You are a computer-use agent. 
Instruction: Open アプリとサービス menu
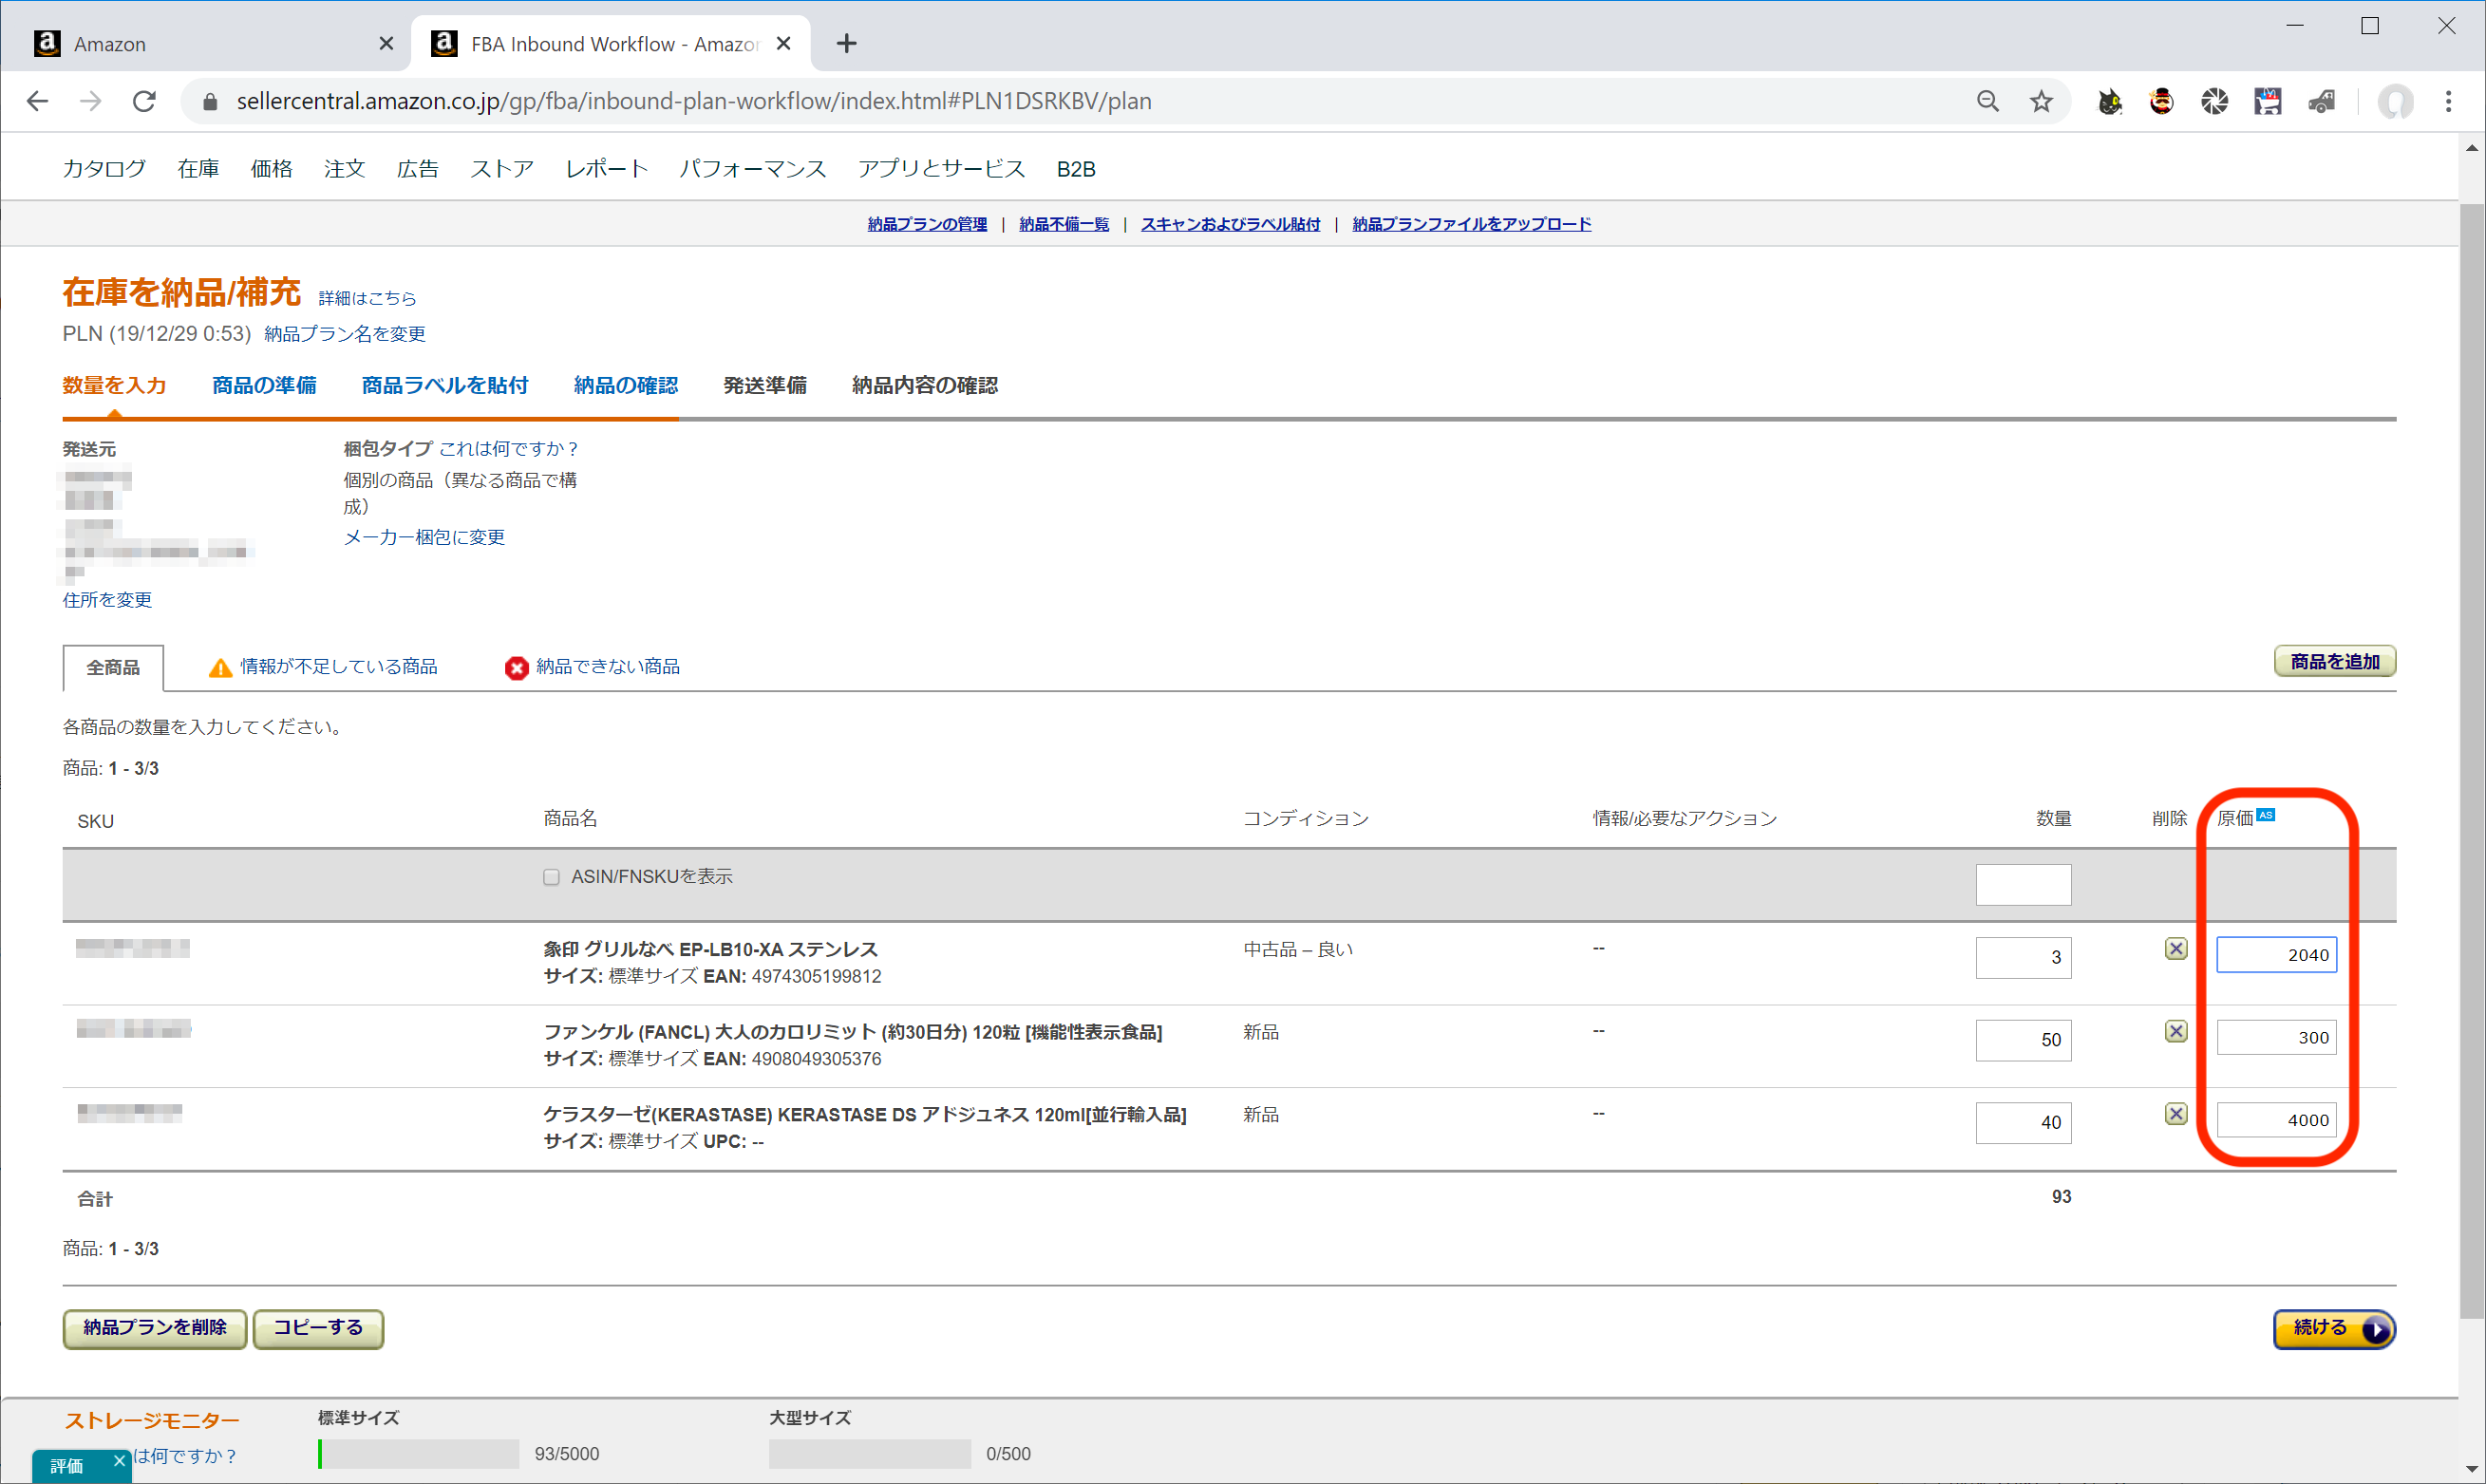click(x=941, y=168)
